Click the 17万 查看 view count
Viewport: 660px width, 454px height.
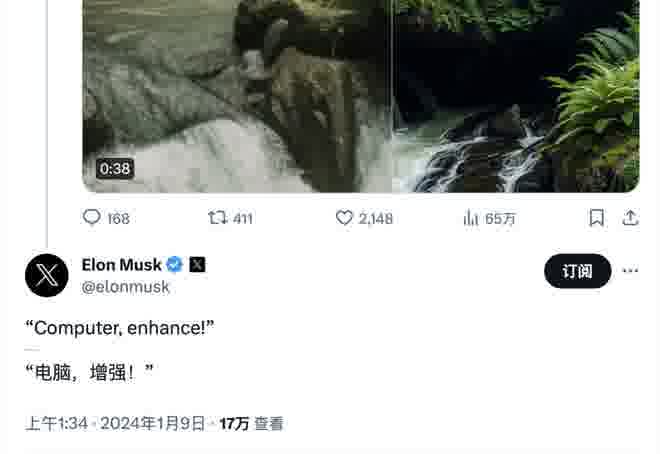[251, 424]
